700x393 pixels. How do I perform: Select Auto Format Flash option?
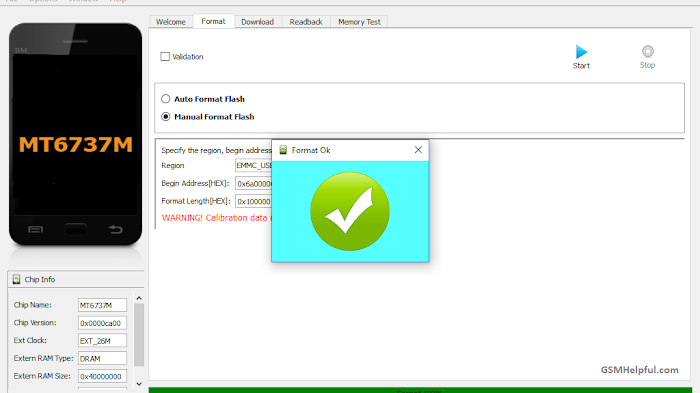[166, 99]
